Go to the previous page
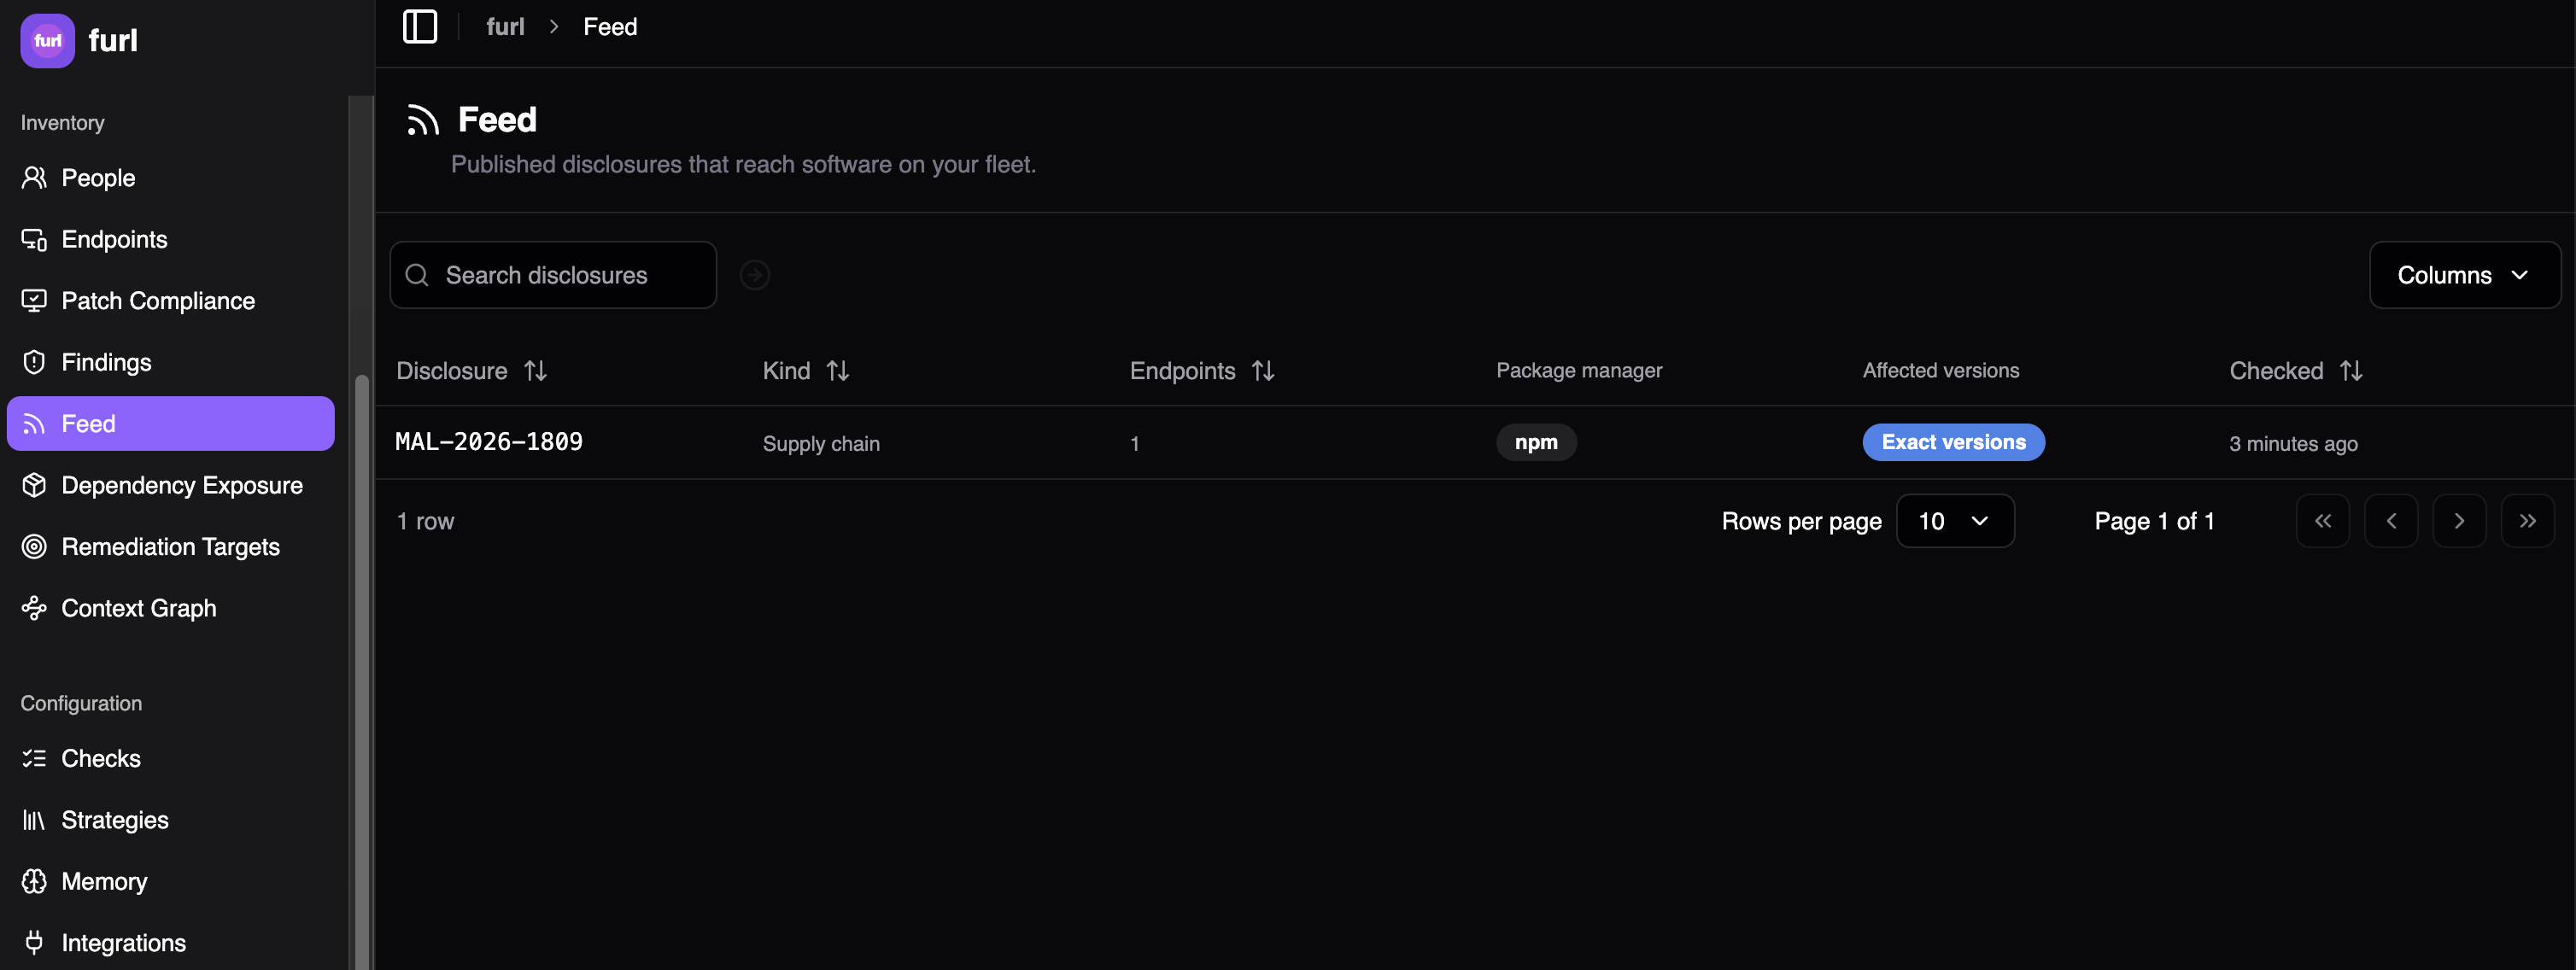The image size is (2576, 970). click(2391, 521)
